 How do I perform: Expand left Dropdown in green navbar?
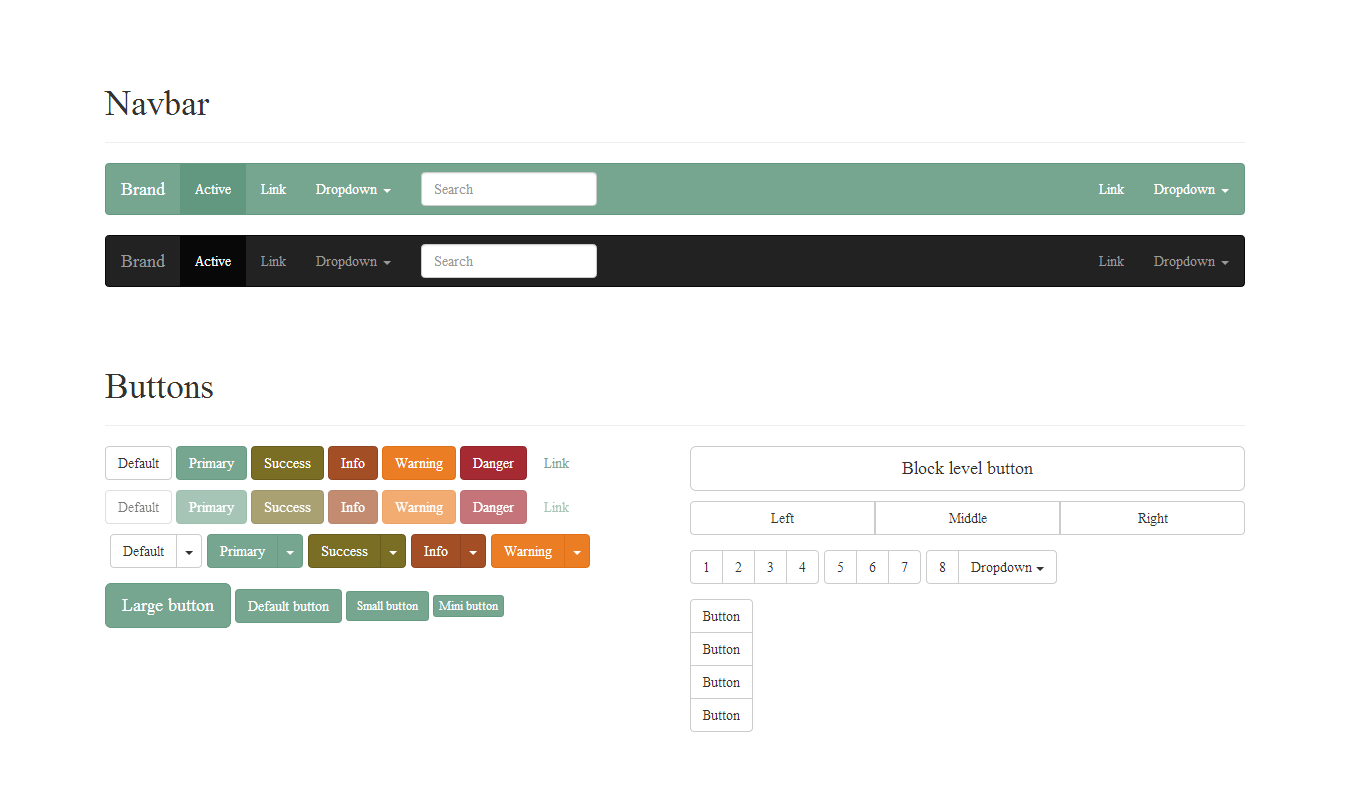[353, 189]
